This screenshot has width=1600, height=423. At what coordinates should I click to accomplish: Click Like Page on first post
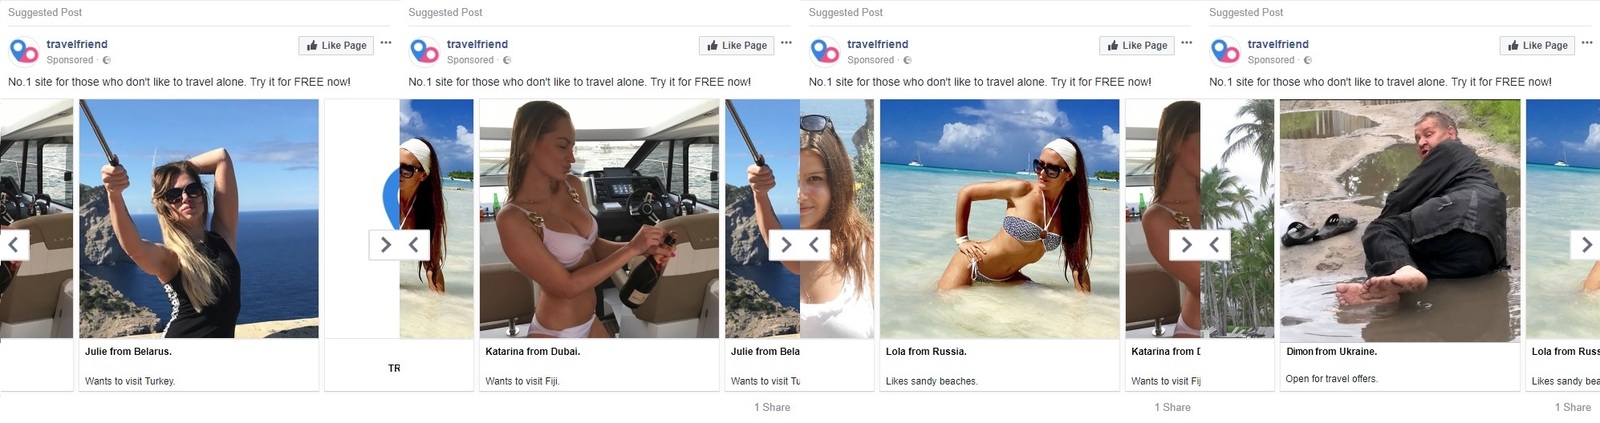336,45
